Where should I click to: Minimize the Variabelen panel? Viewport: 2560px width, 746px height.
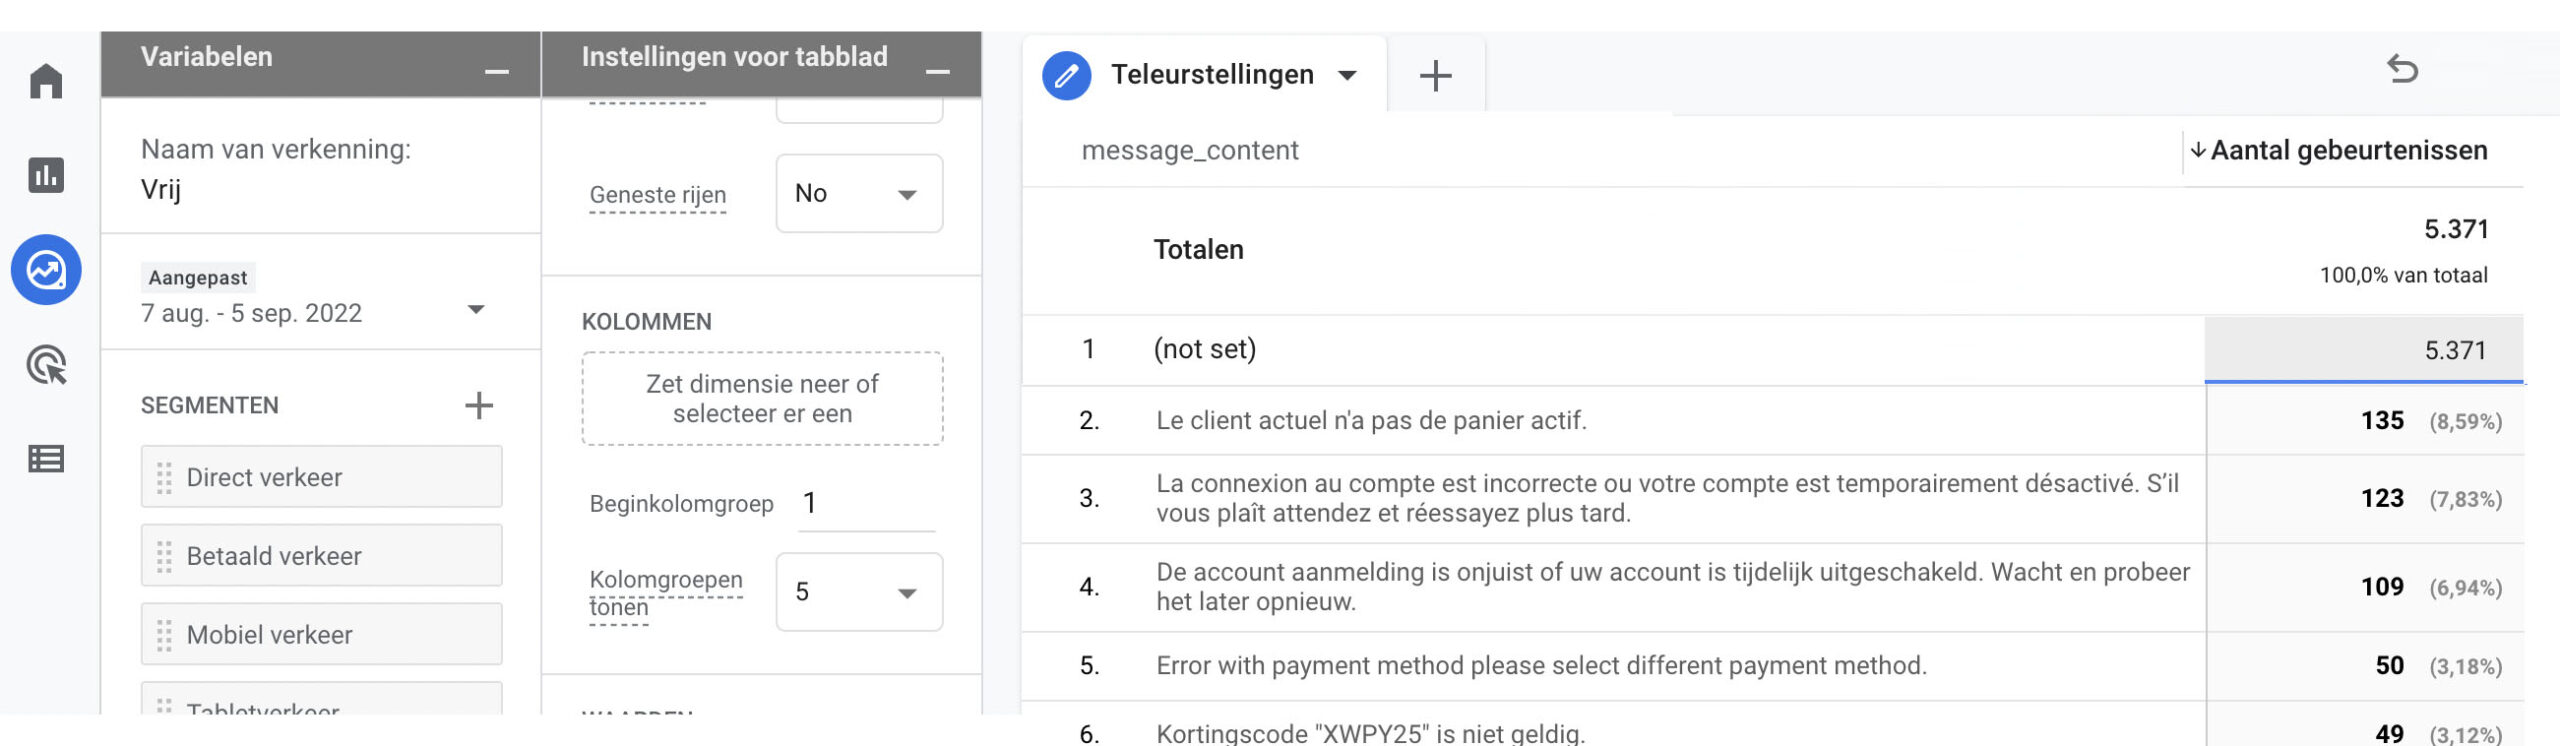coord(497,71)
